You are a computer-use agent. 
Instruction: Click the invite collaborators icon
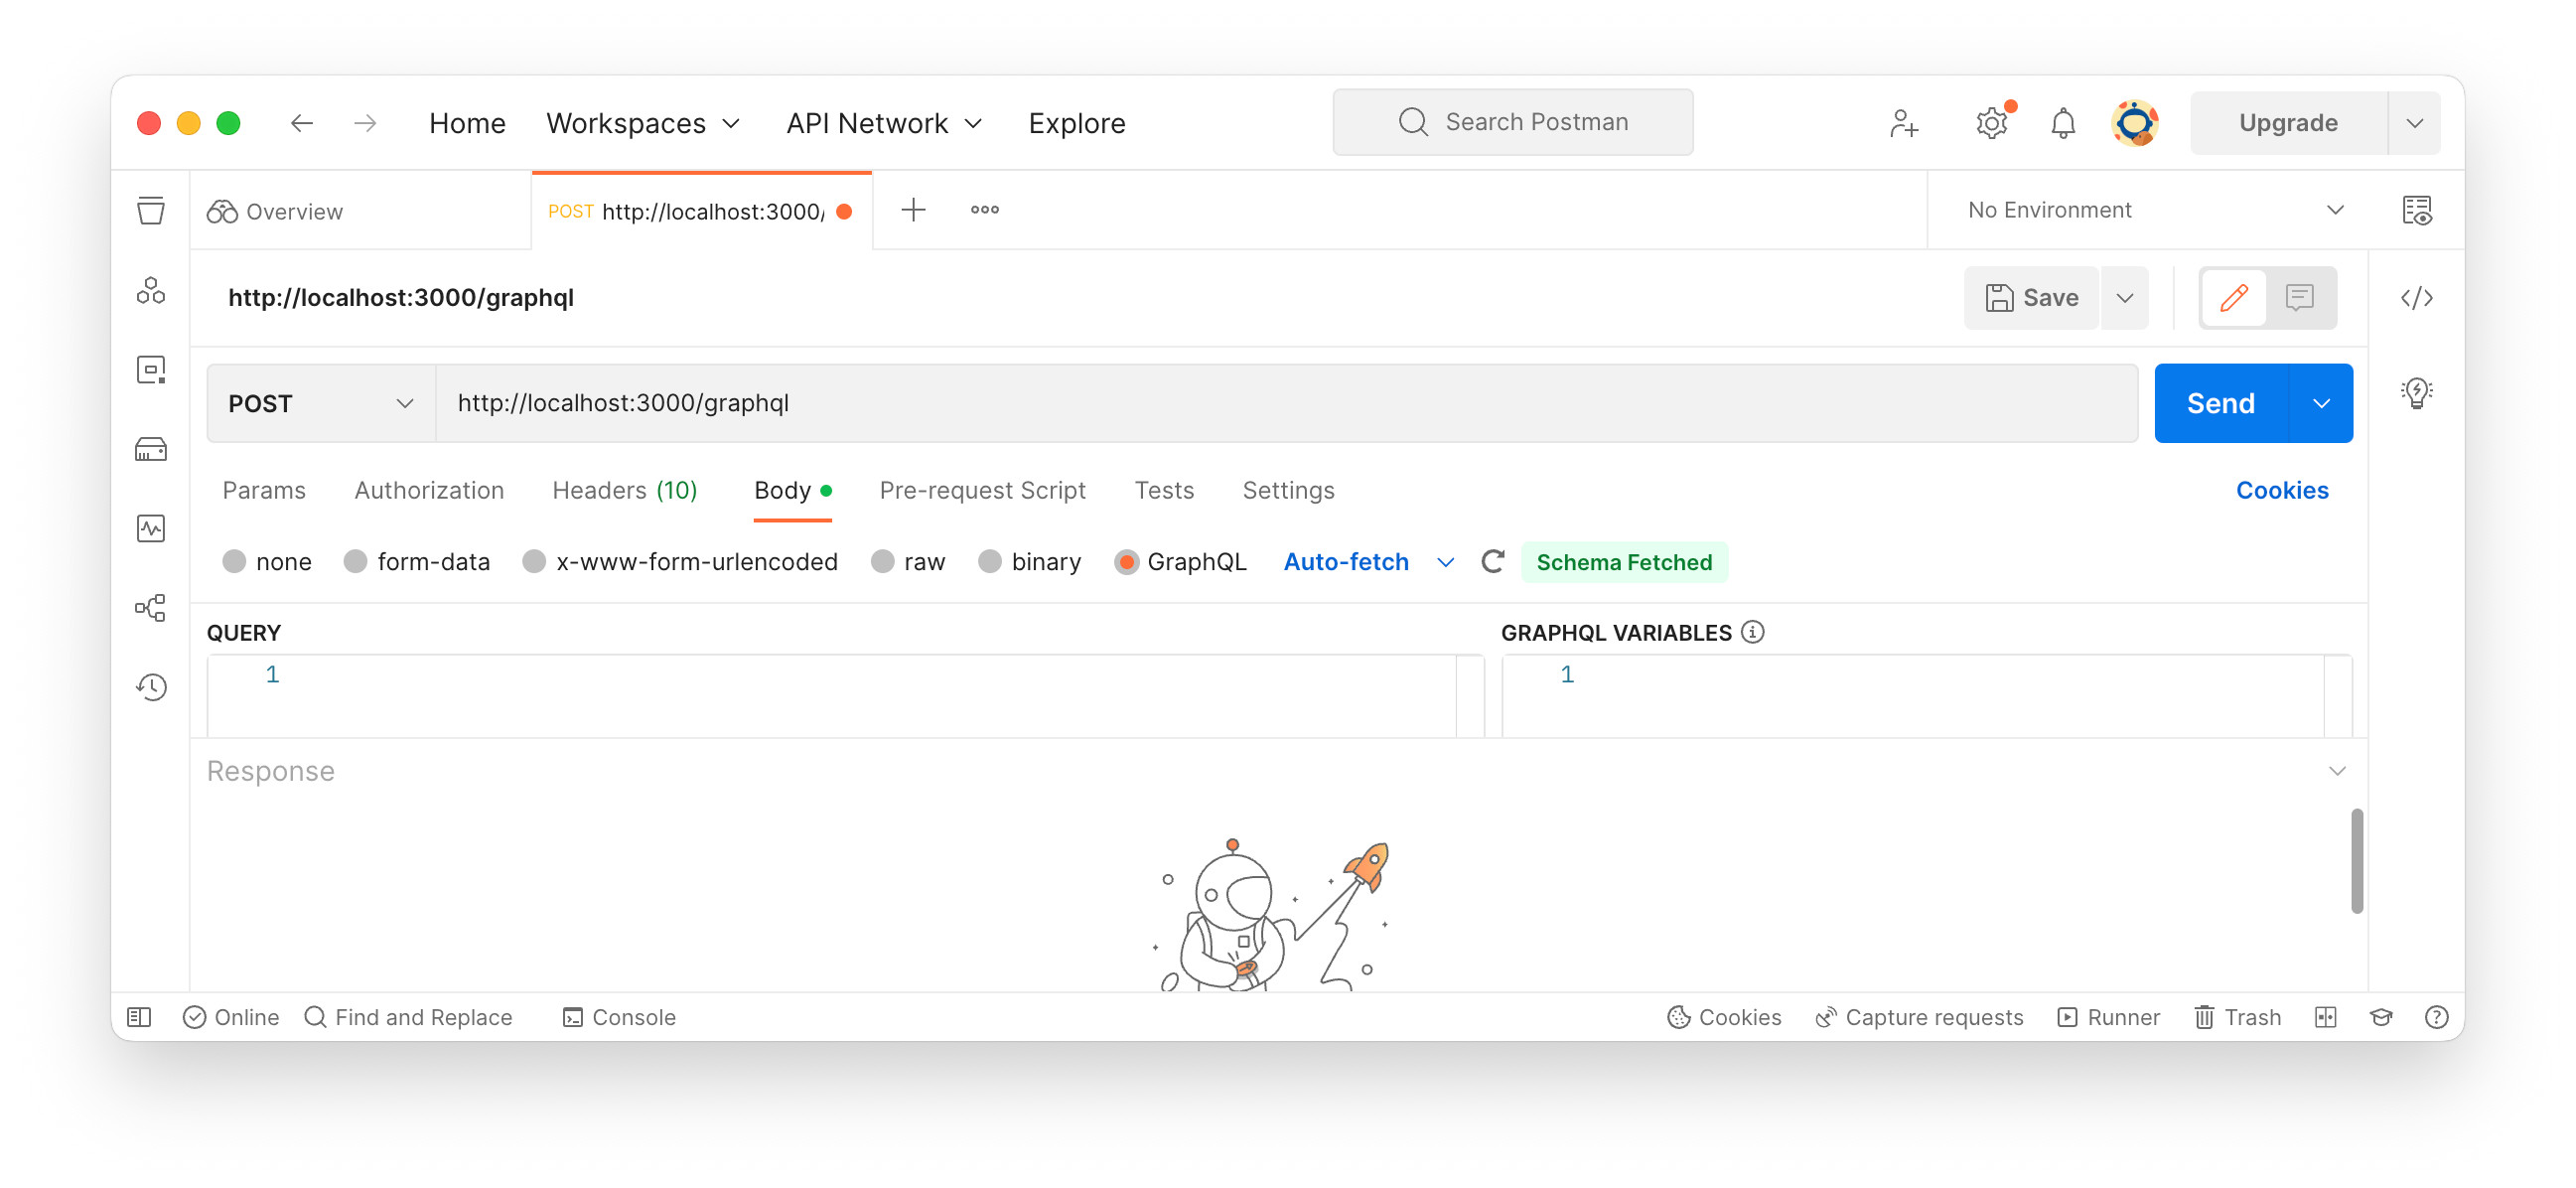pyautogui.click(x=1904, y=123)
